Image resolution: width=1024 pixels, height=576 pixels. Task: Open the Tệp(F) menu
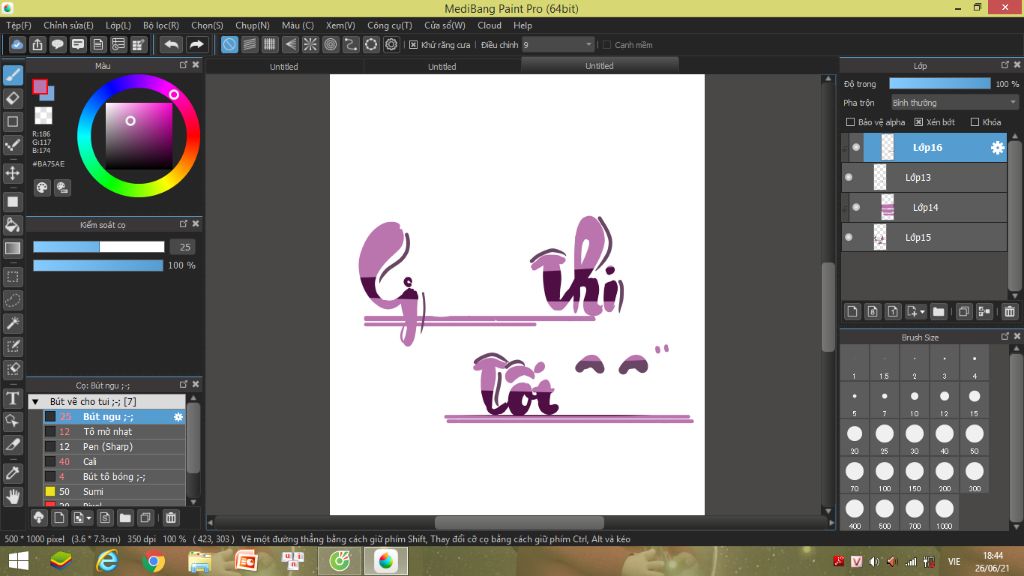pyautogui.click(x=18, y=25)
